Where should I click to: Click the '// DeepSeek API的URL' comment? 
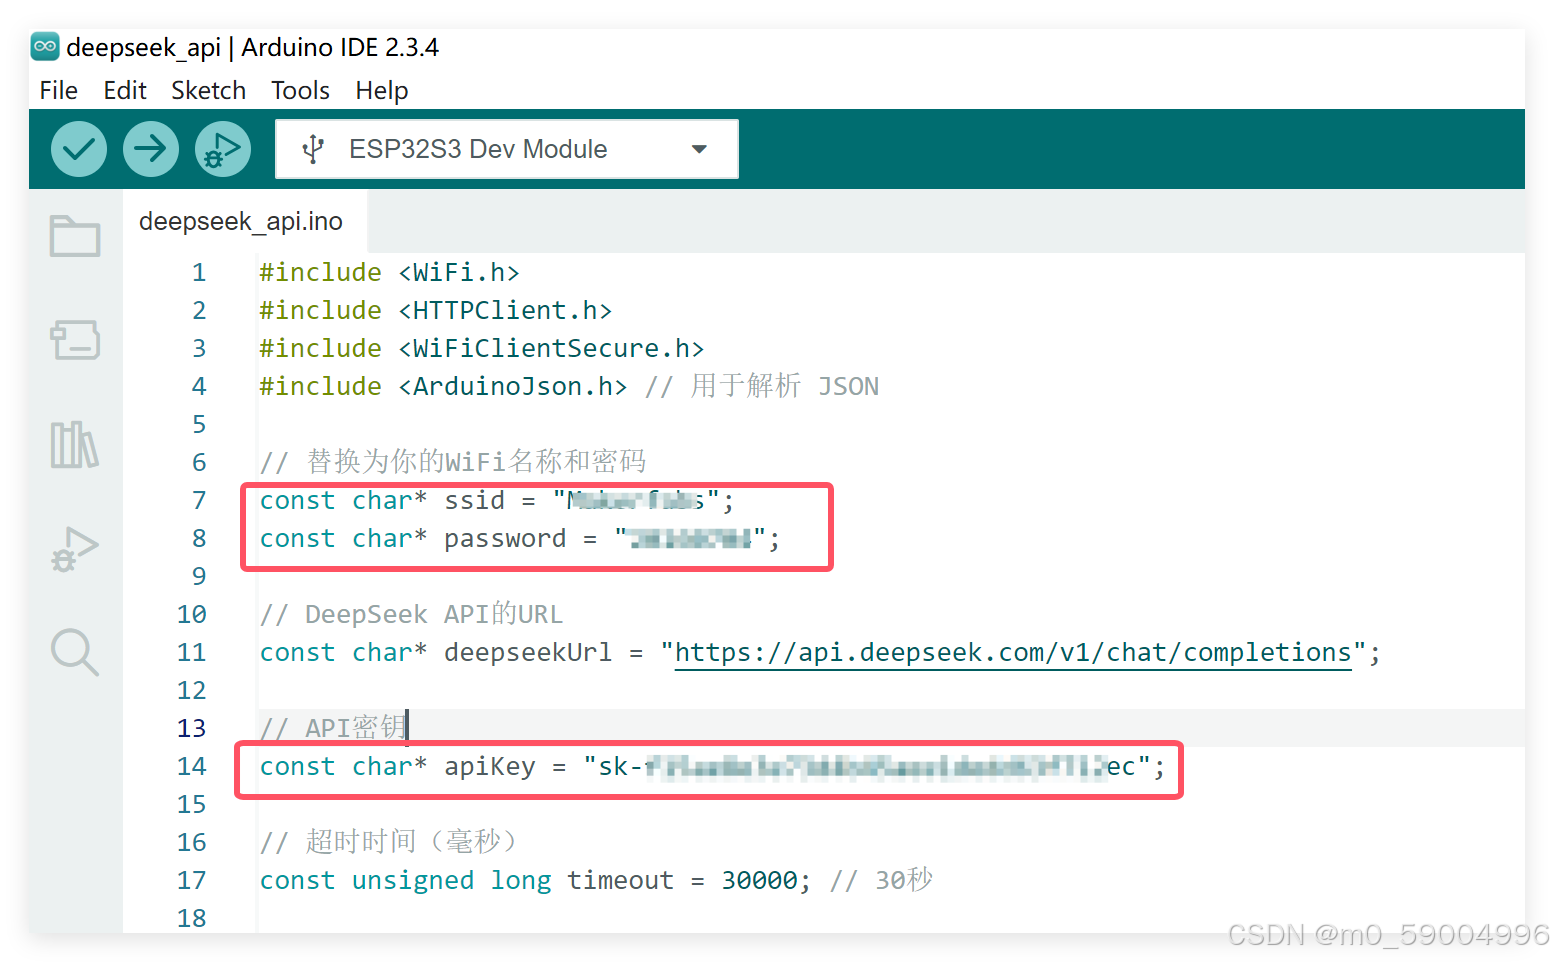pyautogui.click(x=411, y=615)
